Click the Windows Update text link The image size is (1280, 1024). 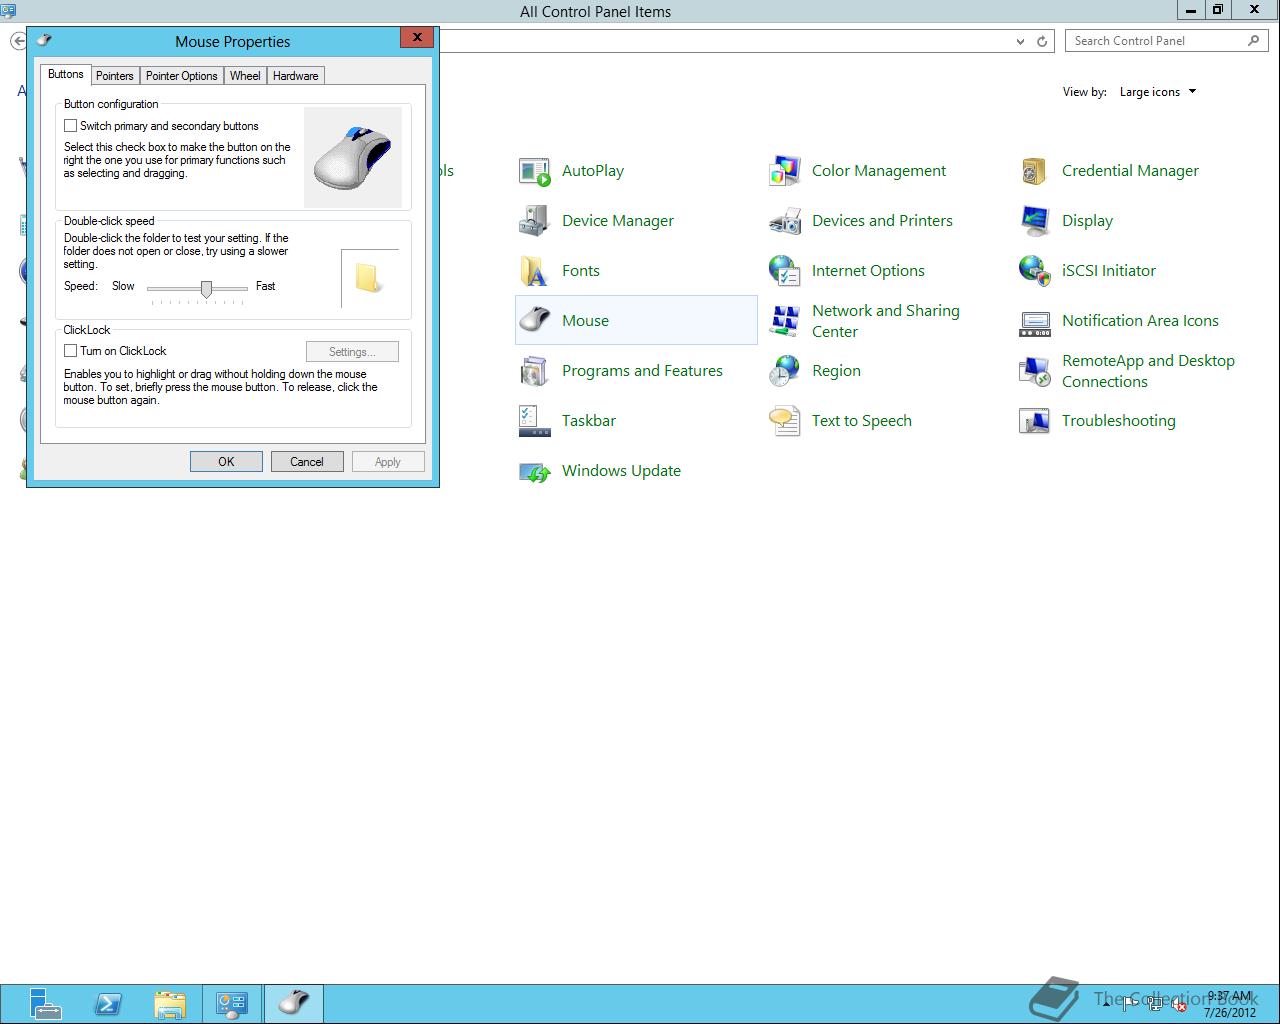[621, 471]
